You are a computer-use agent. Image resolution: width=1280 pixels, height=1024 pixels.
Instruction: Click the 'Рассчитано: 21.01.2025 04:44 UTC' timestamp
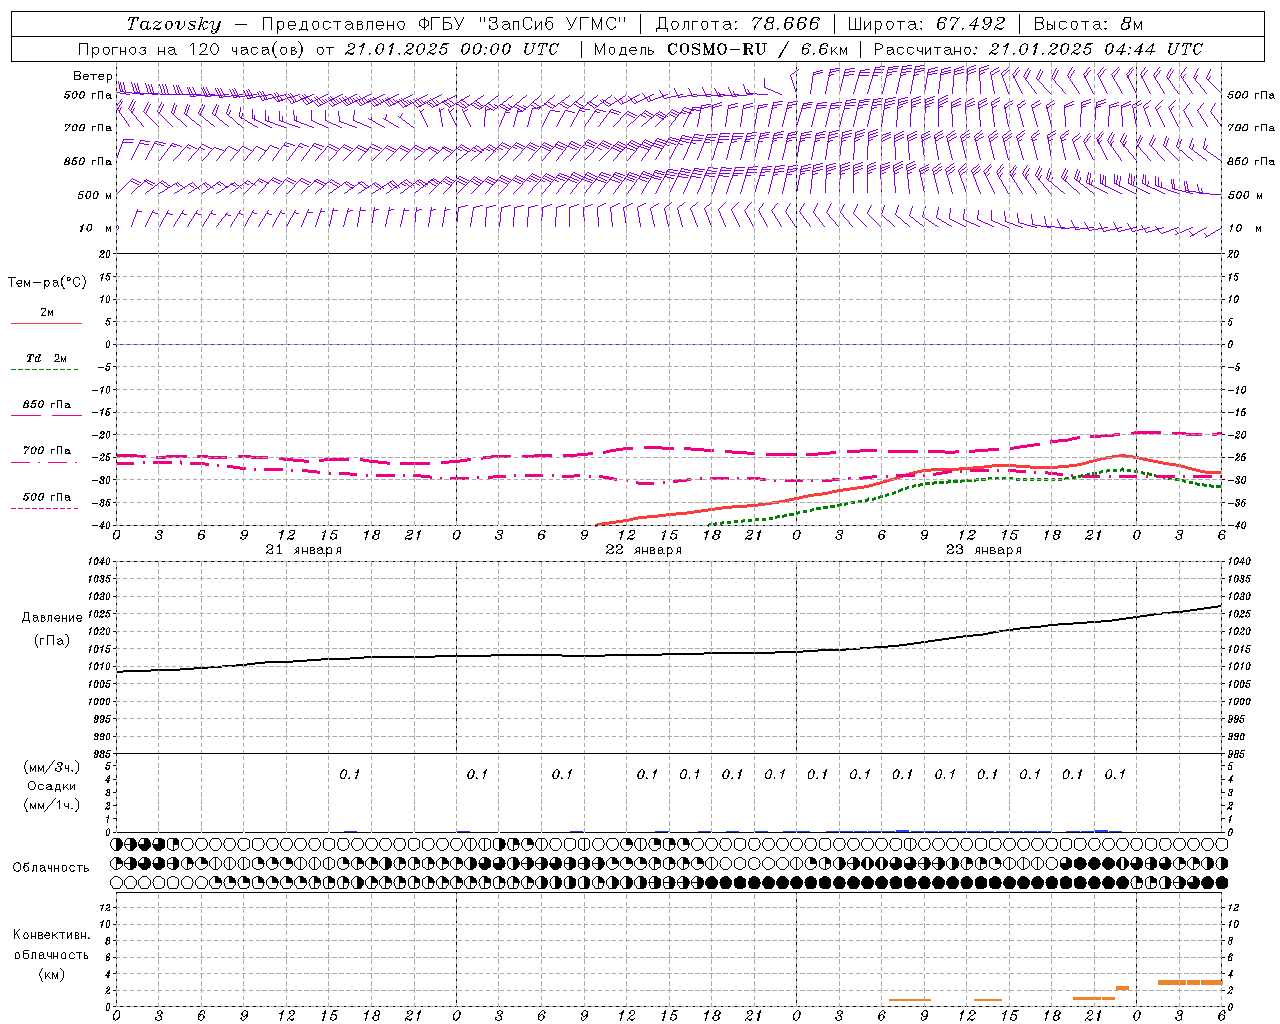[x=1038, y=49]
